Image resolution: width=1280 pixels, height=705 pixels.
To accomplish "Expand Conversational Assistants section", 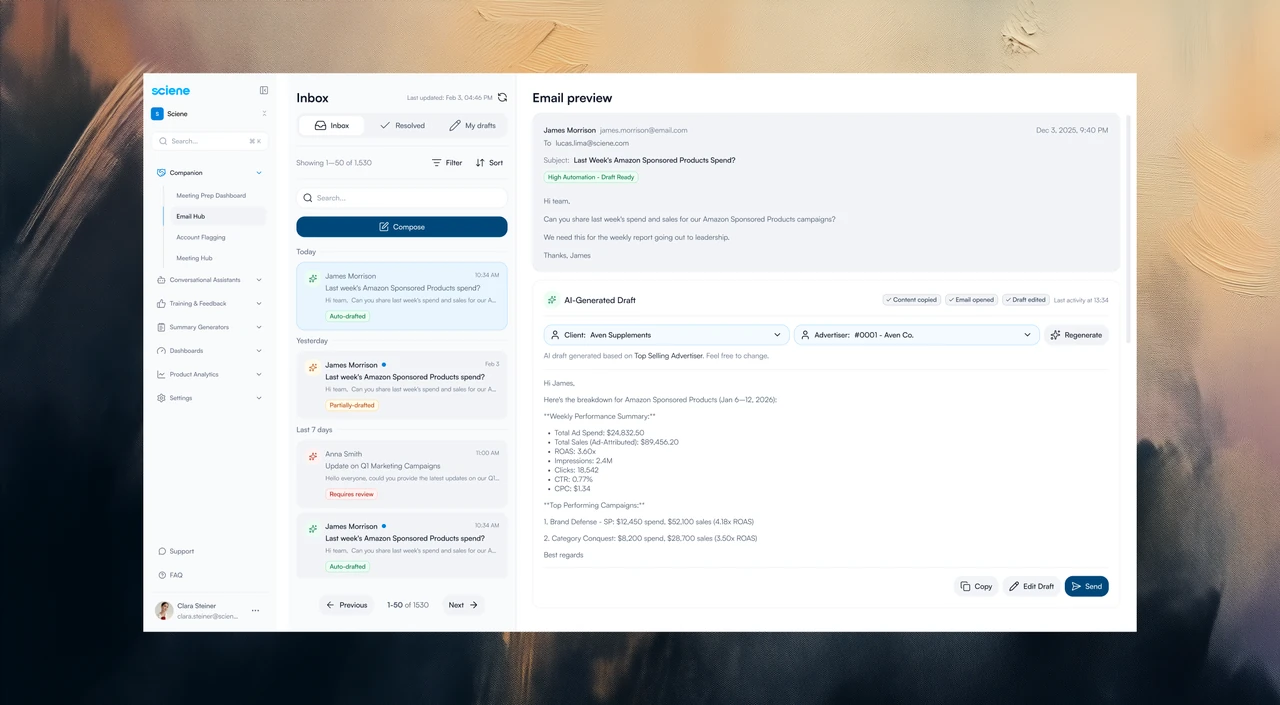I will click(x=209, y=280).
